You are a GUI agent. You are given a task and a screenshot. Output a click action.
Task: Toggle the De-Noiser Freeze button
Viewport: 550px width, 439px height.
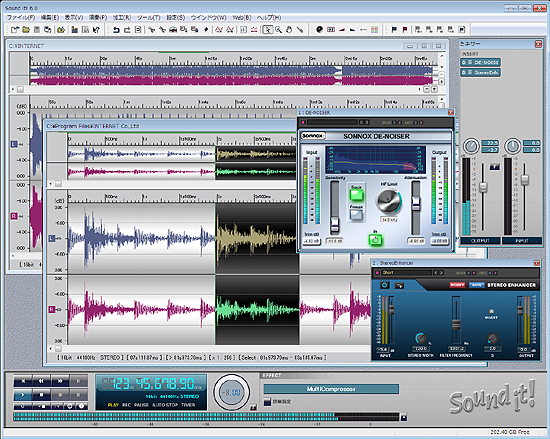[356, 215]
